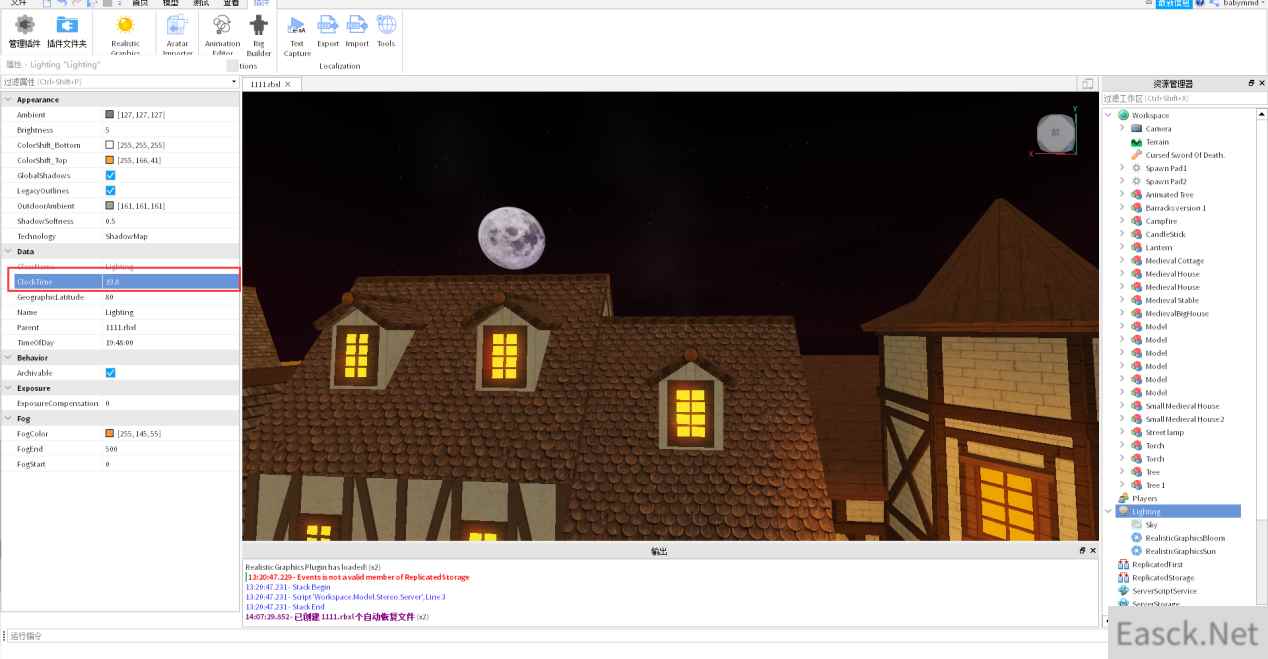Image resolution: width=1268 pixels, height=659 pixels.
Task: Click the Brightness value field
Action: click(x=171, y=130)
